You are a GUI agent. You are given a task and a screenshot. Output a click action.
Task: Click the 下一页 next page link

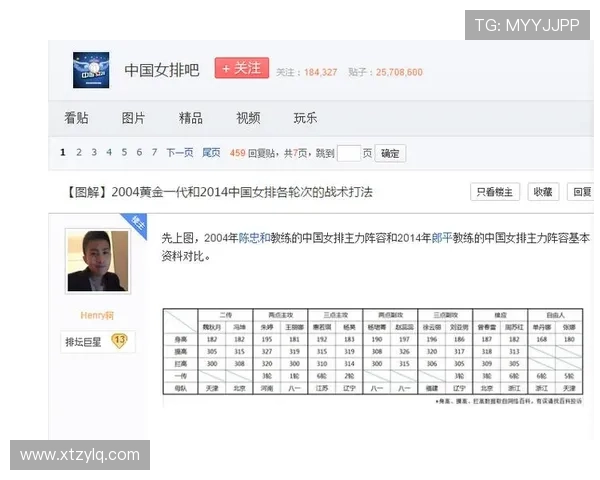[179, 153]
